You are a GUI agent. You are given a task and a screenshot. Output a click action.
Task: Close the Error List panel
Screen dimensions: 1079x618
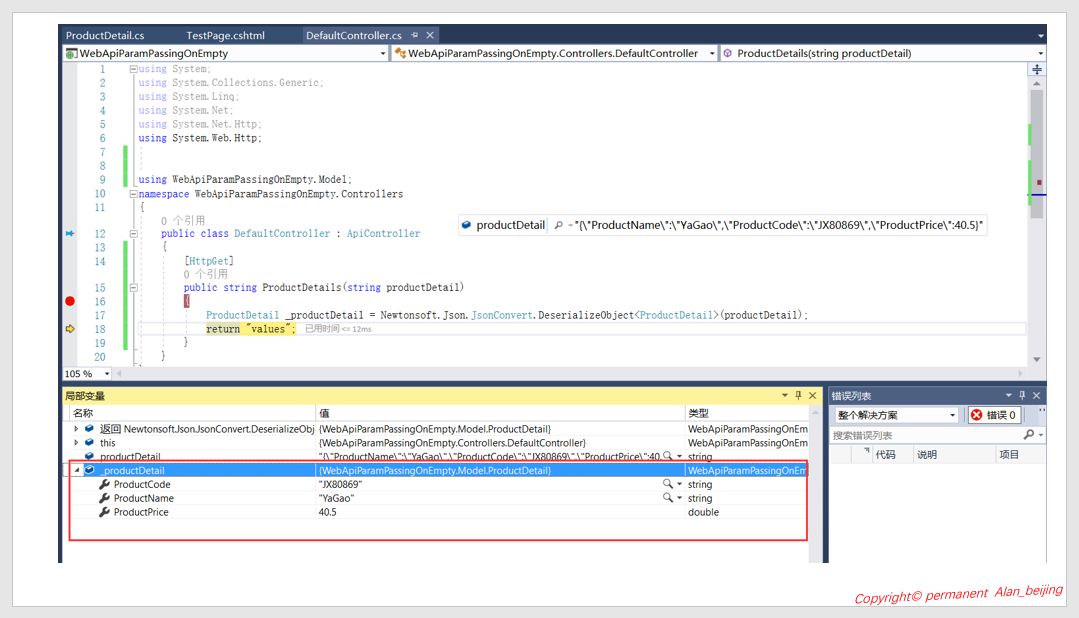coord(1036,396)
